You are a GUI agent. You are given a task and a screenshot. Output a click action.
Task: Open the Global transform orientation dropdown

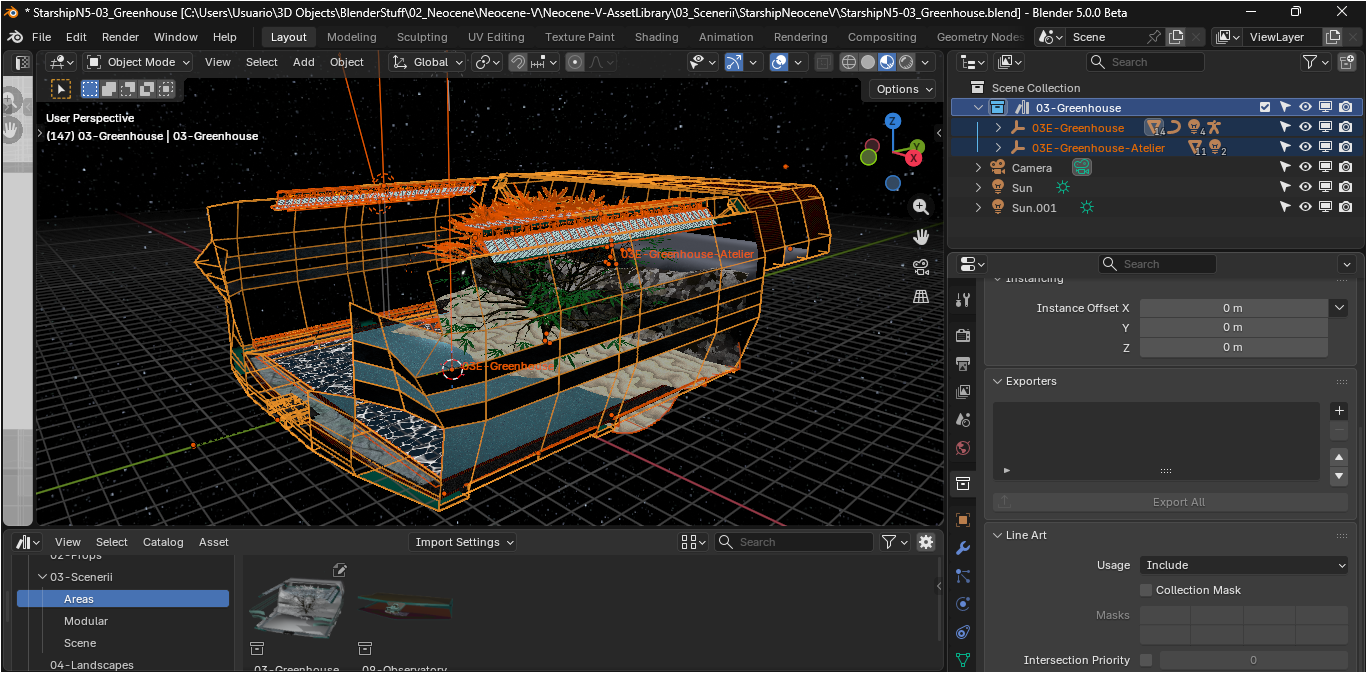click(x=428, y=62)
